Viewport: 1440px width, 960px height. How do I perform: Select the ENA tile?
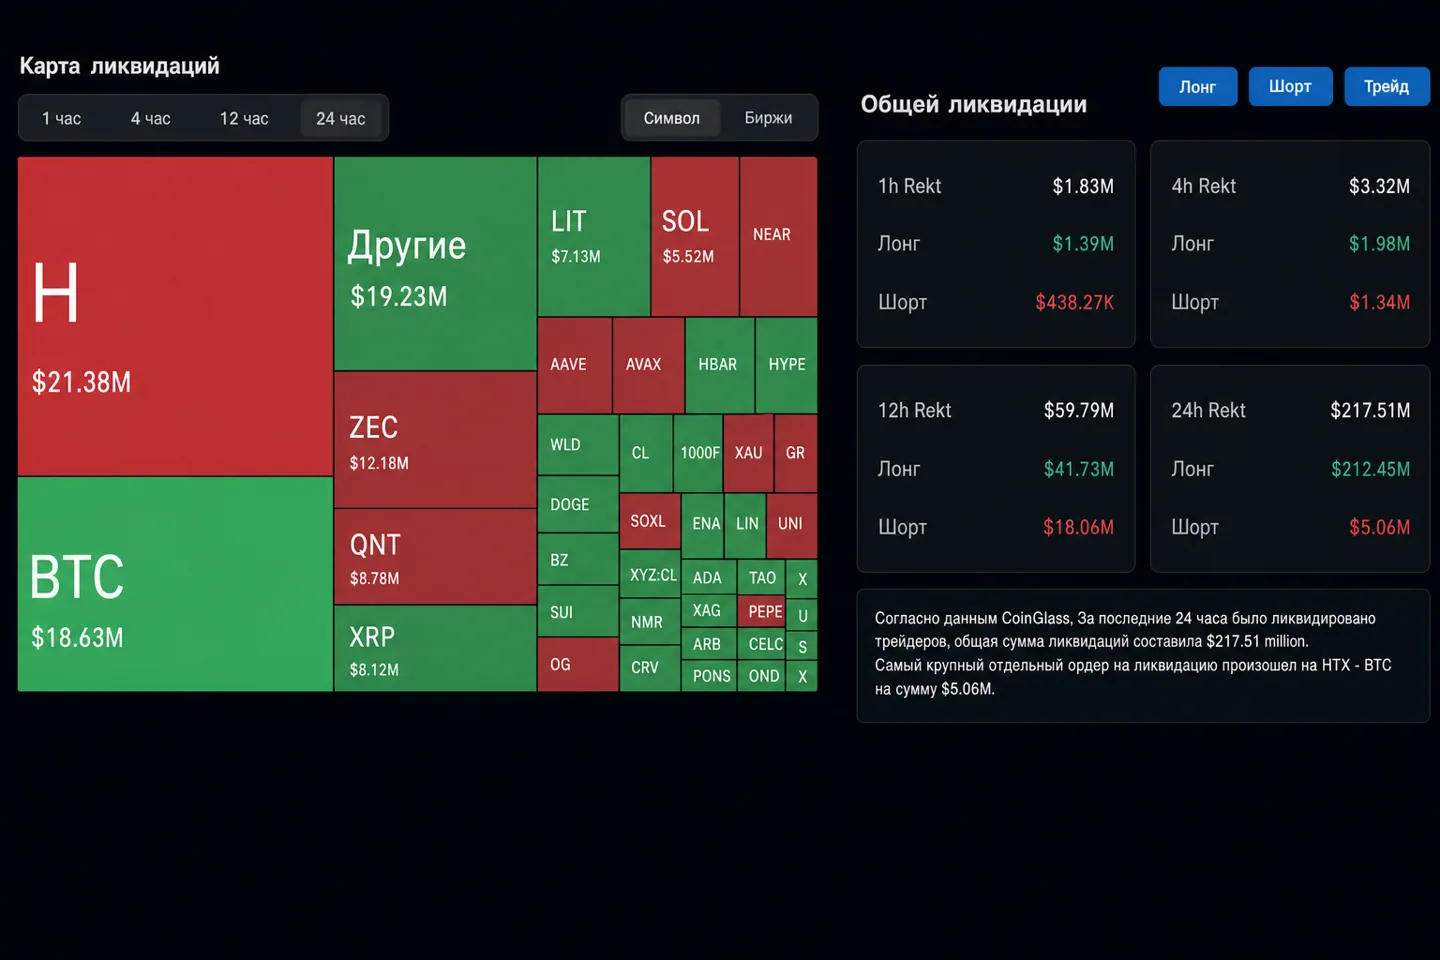703,524
